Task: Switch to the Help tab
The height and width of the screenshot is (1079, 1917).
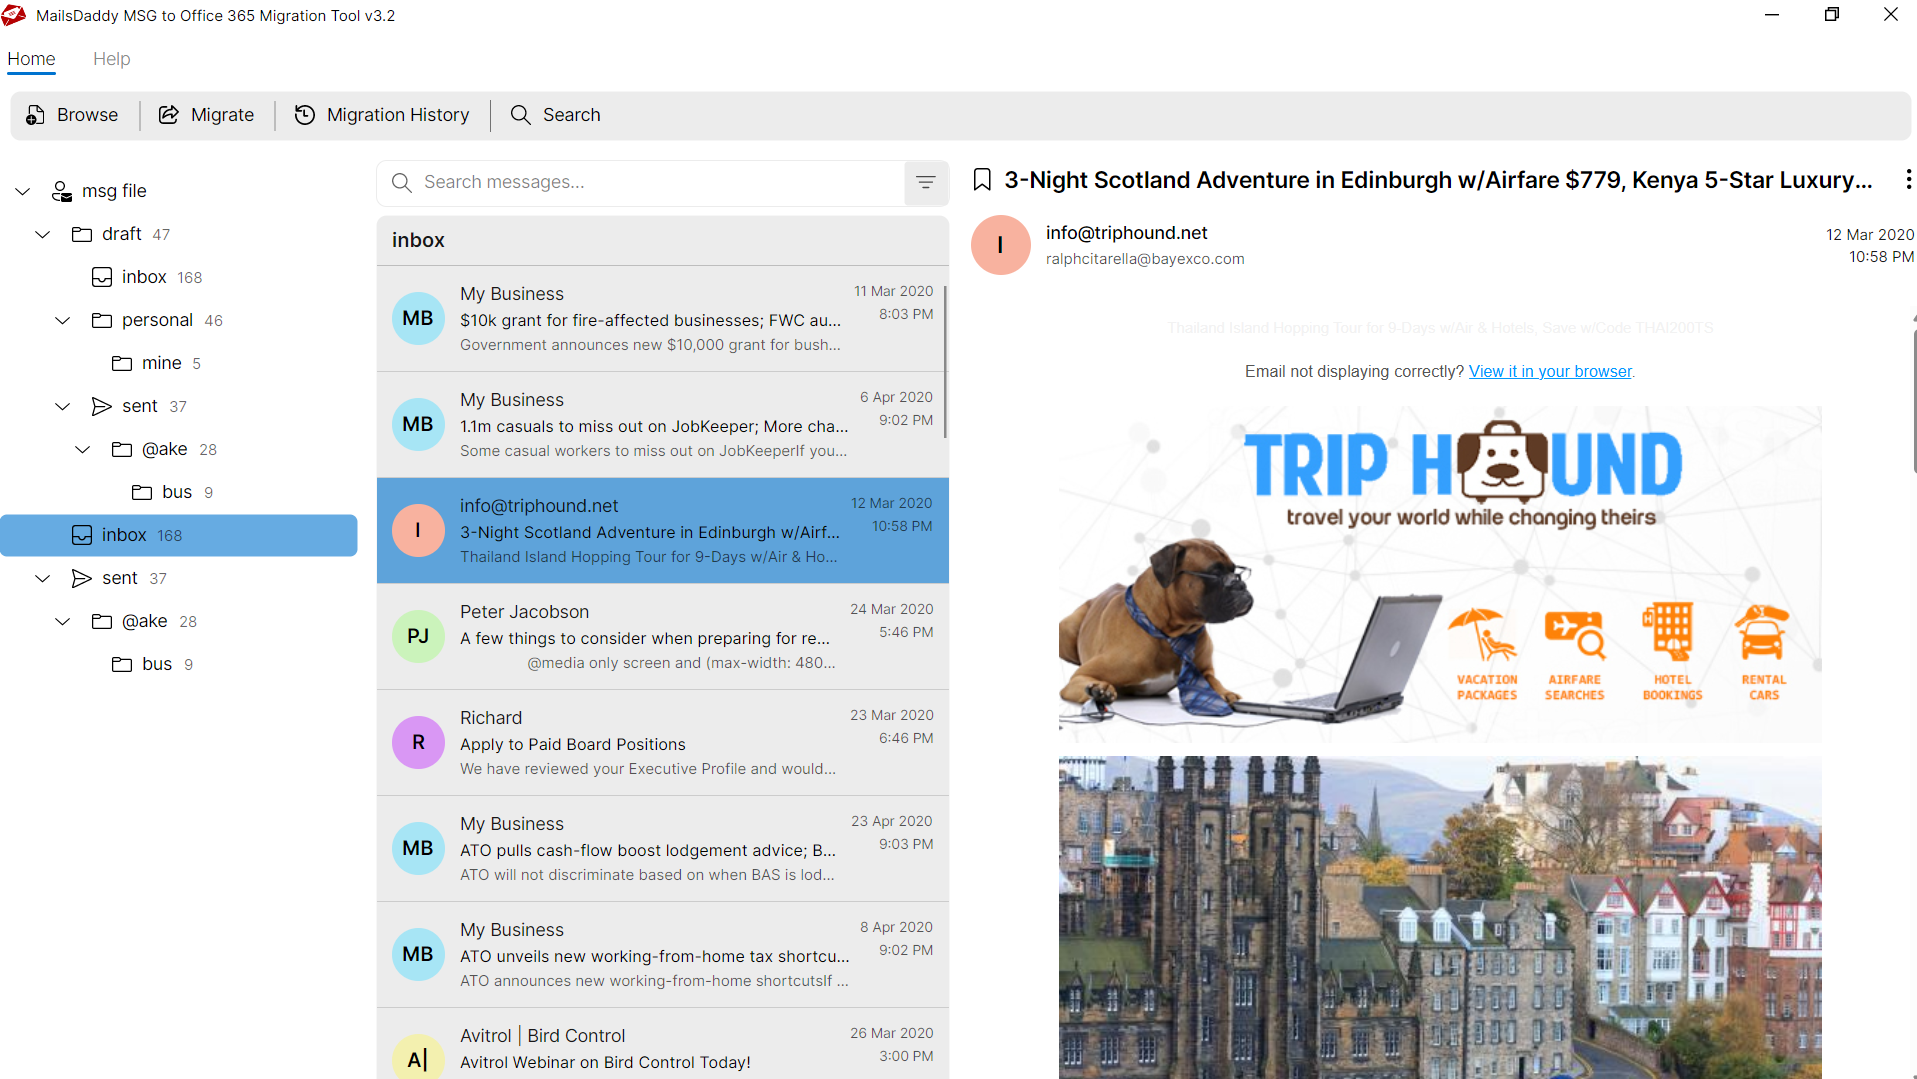Action: point(112,59)
